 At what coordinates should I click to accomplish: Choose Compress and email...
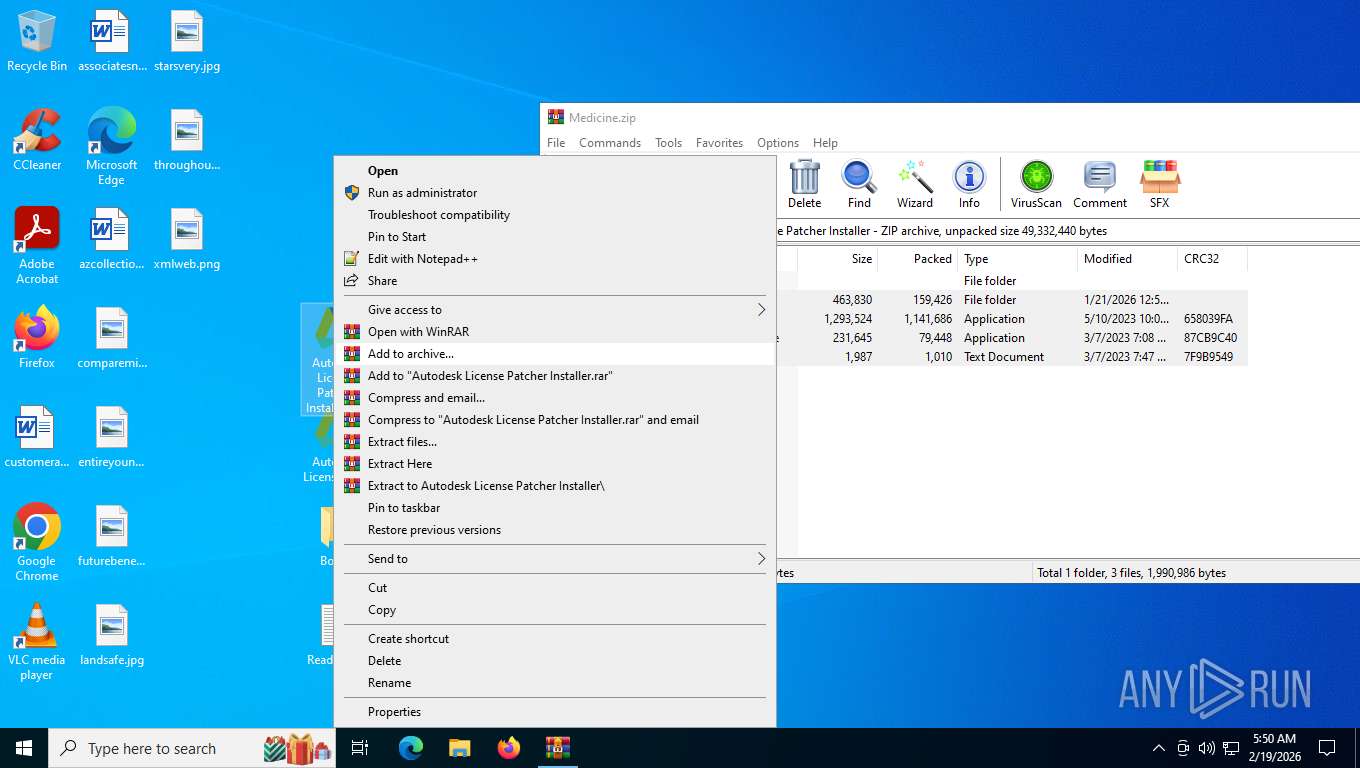555,398
